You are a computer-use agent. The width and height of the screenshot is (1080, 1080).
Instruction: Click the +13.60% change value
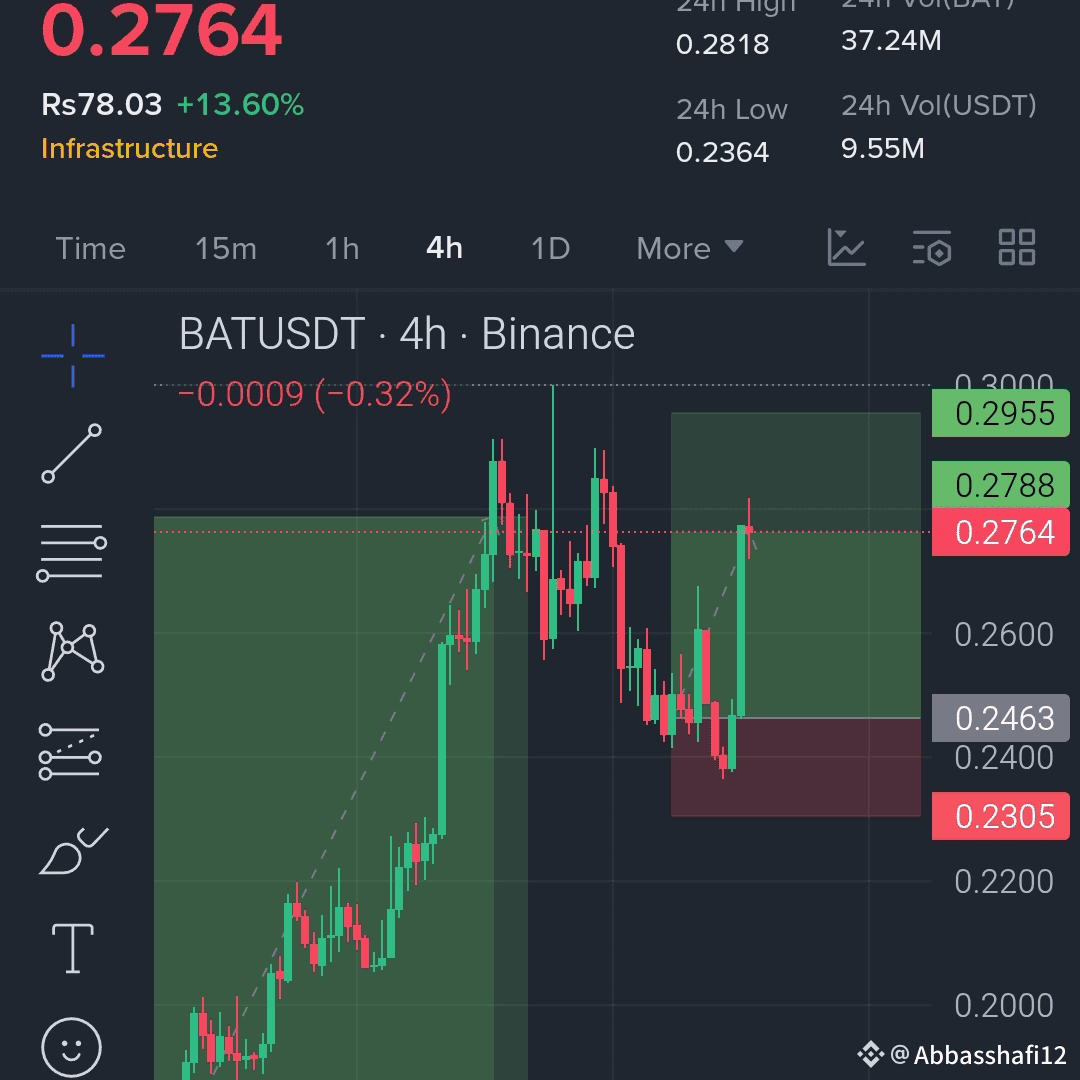pyautogui.click(x=240, y=105)
